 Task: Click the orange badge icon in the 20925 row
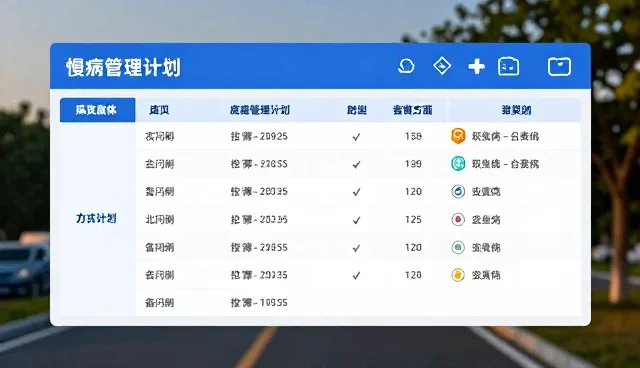coord(458,136)
